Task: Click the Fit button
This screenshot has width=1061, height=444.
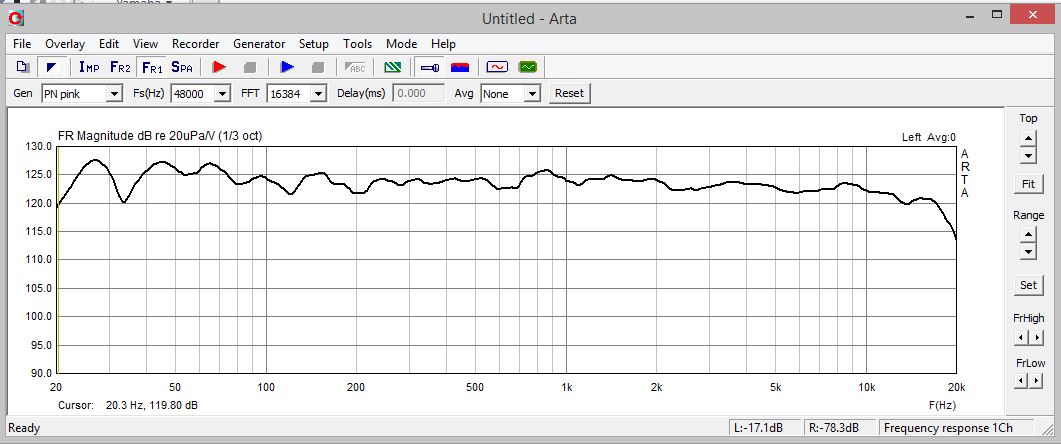Action: pyautogui.click(x=1028, y=183)
